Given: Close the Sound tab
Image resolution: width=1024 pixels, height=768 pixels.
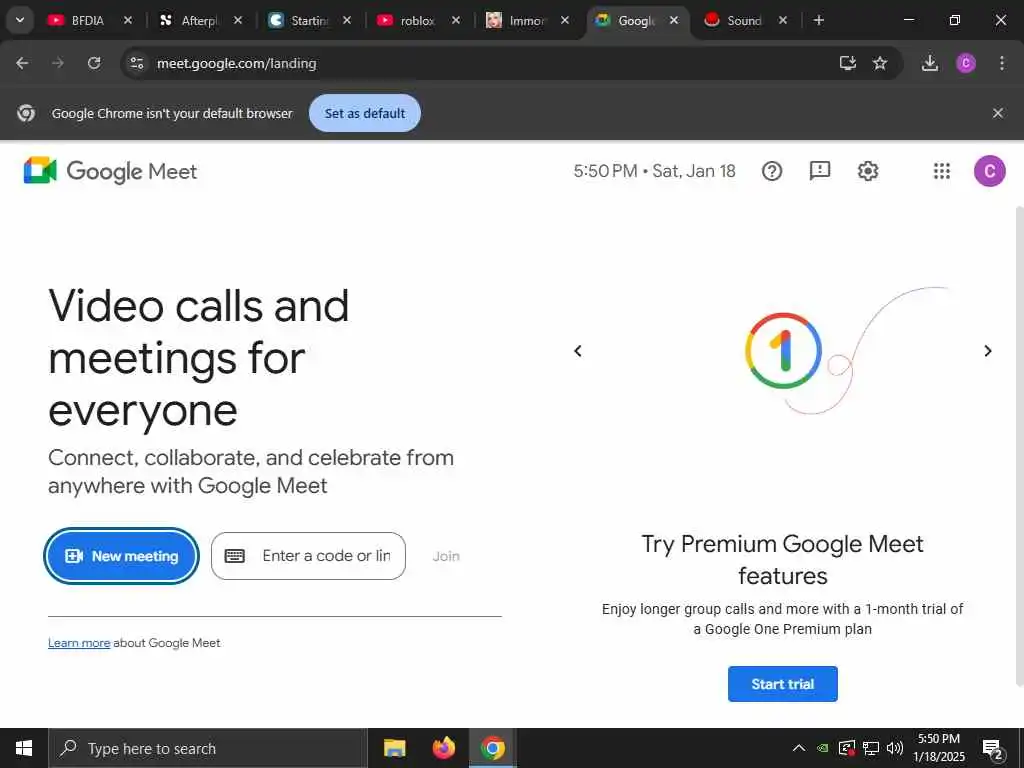Looking at the screenshot, I should (x=782, y=20).
